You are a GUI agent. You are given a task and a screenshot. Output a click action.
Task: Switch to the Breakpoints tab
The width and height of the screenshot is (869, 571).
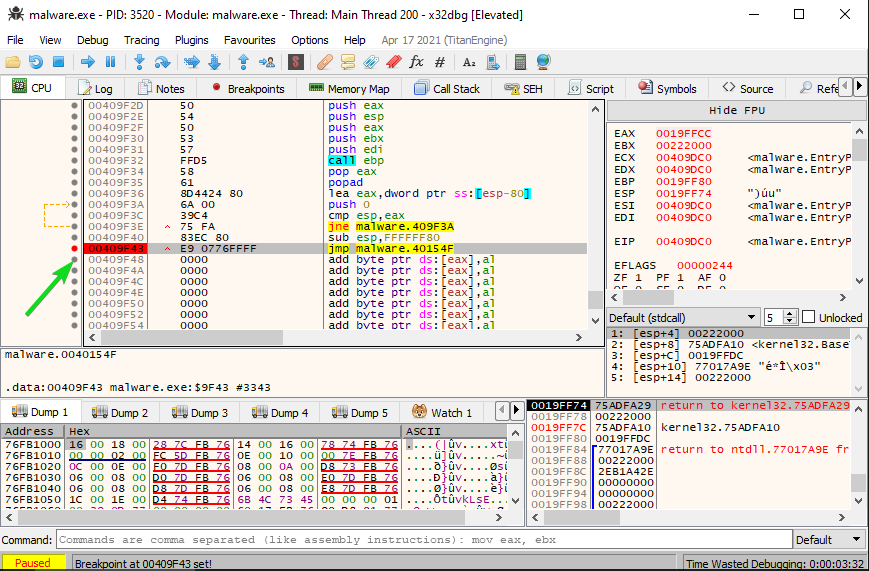pos(248,88)
